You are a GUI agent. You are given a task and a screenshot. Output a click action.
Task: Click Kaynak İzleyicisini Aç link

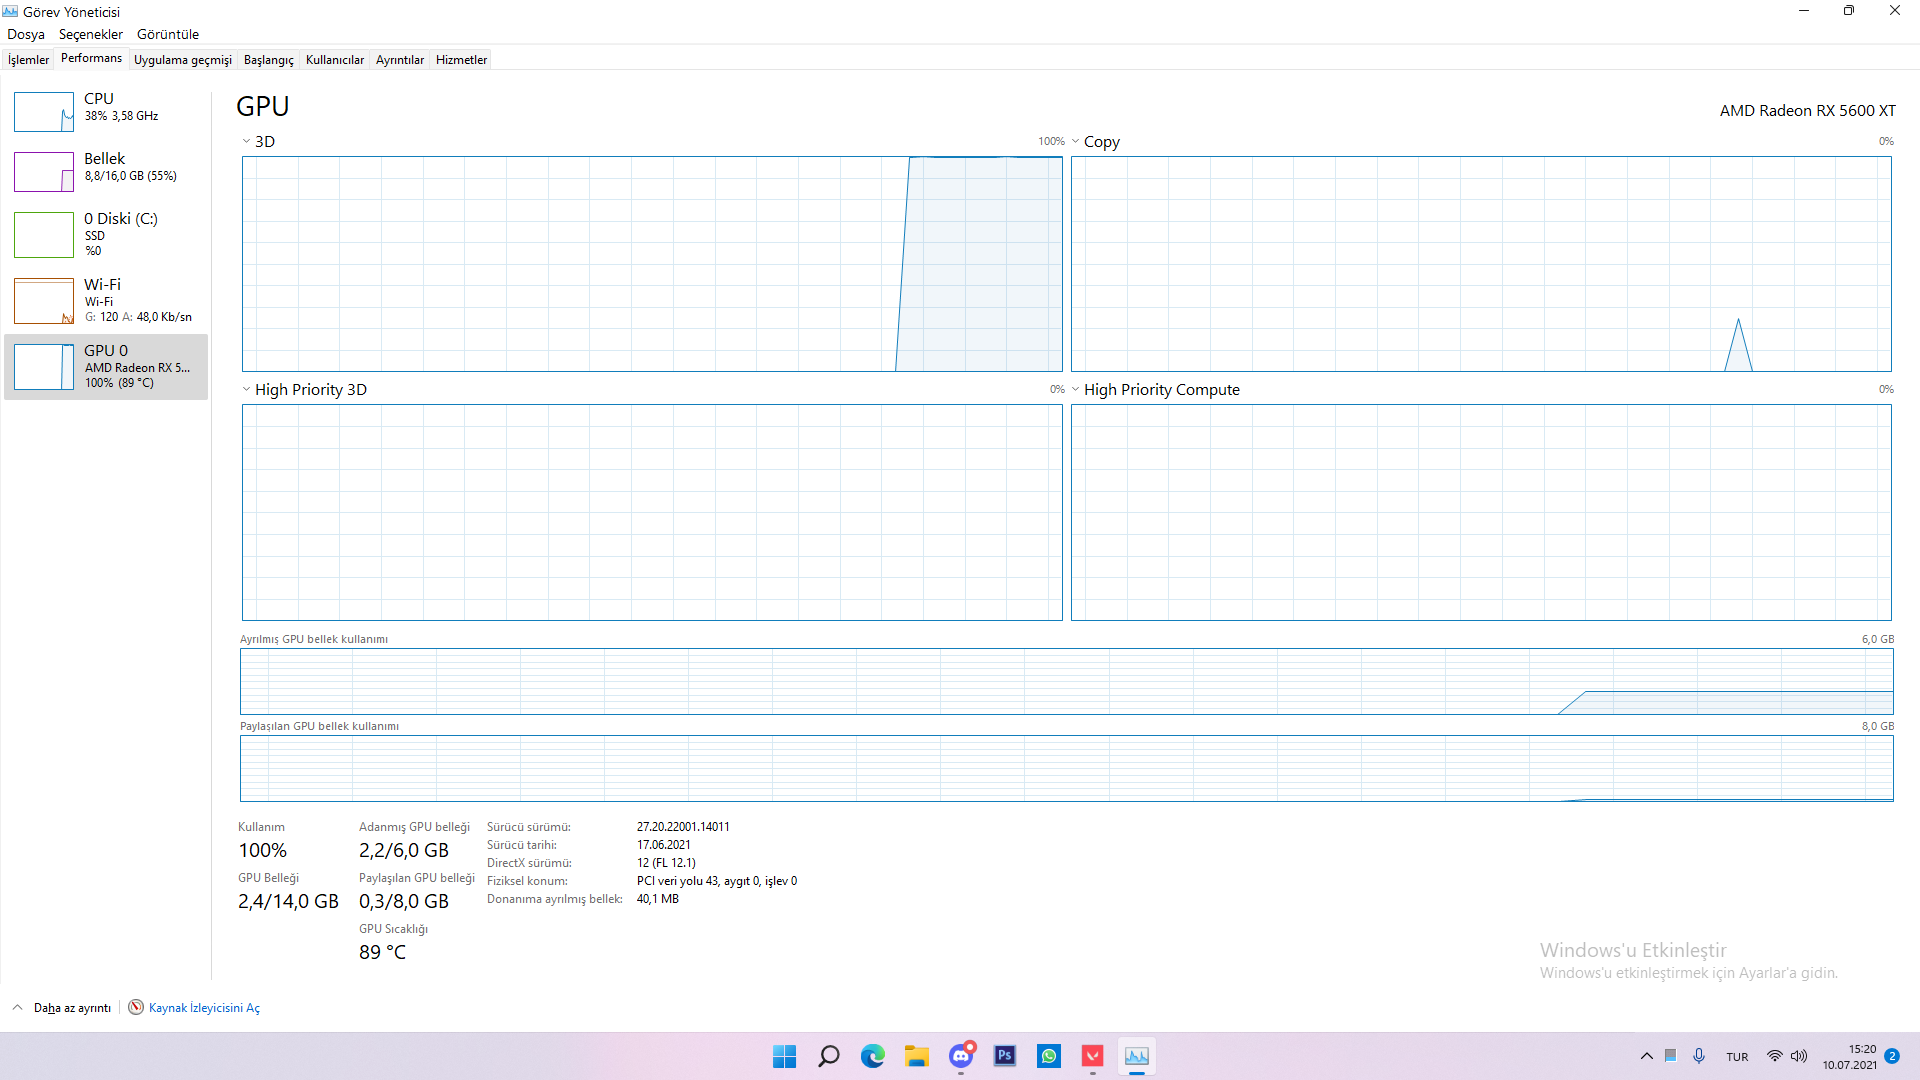[x=204, y=1007]
